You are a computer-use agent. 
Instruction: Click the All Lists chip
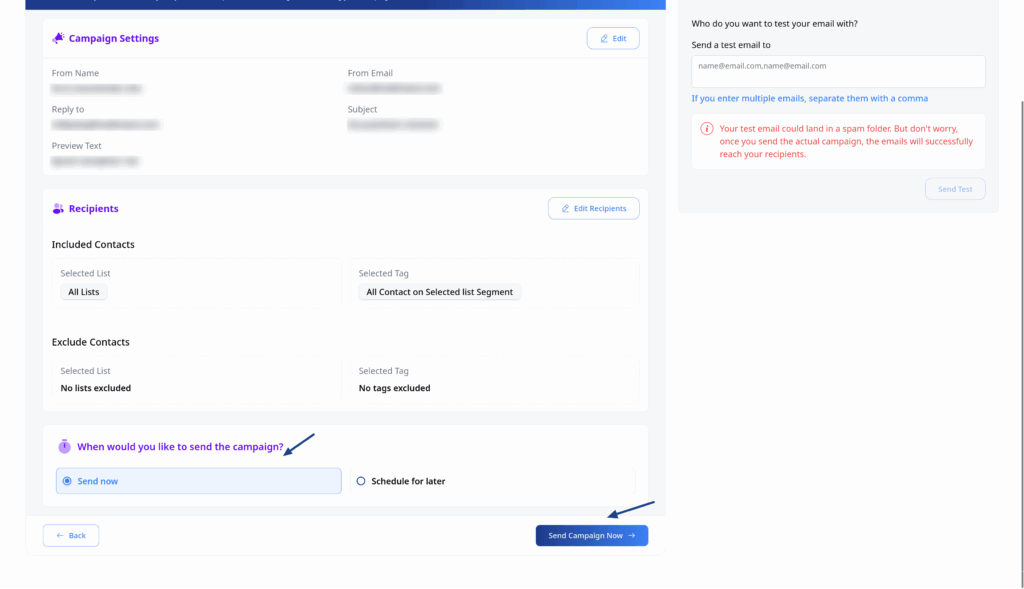[x=85, y=292]
